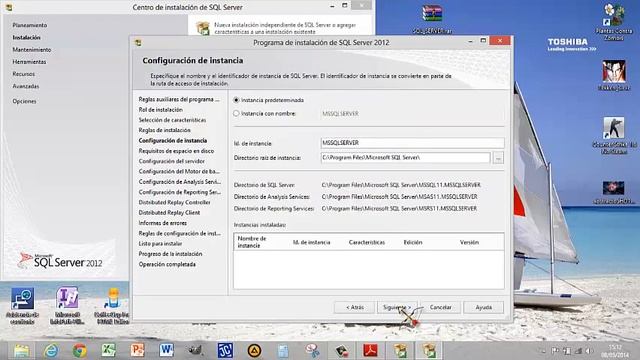
Task: Click the Reglas de instalación step
Action: pos(164,130)
